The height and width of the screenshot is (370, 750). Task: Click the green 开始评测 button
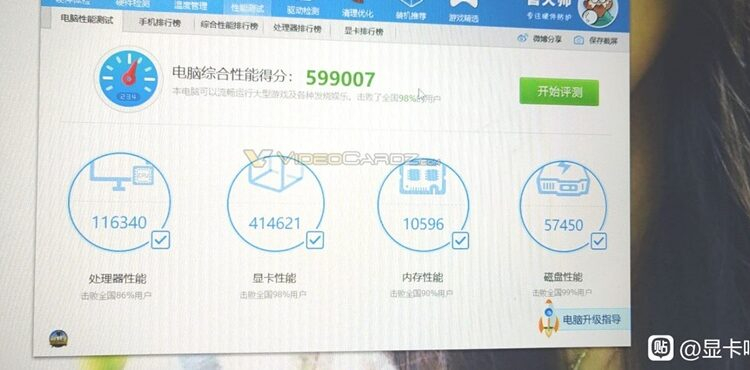tap(559, 91)
